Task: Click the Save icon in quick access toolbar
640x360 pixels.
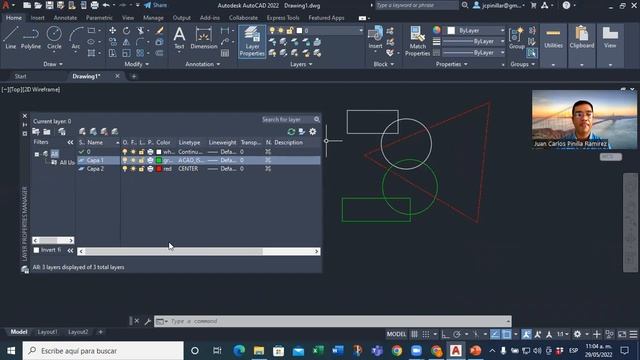Action: (49, 5)
